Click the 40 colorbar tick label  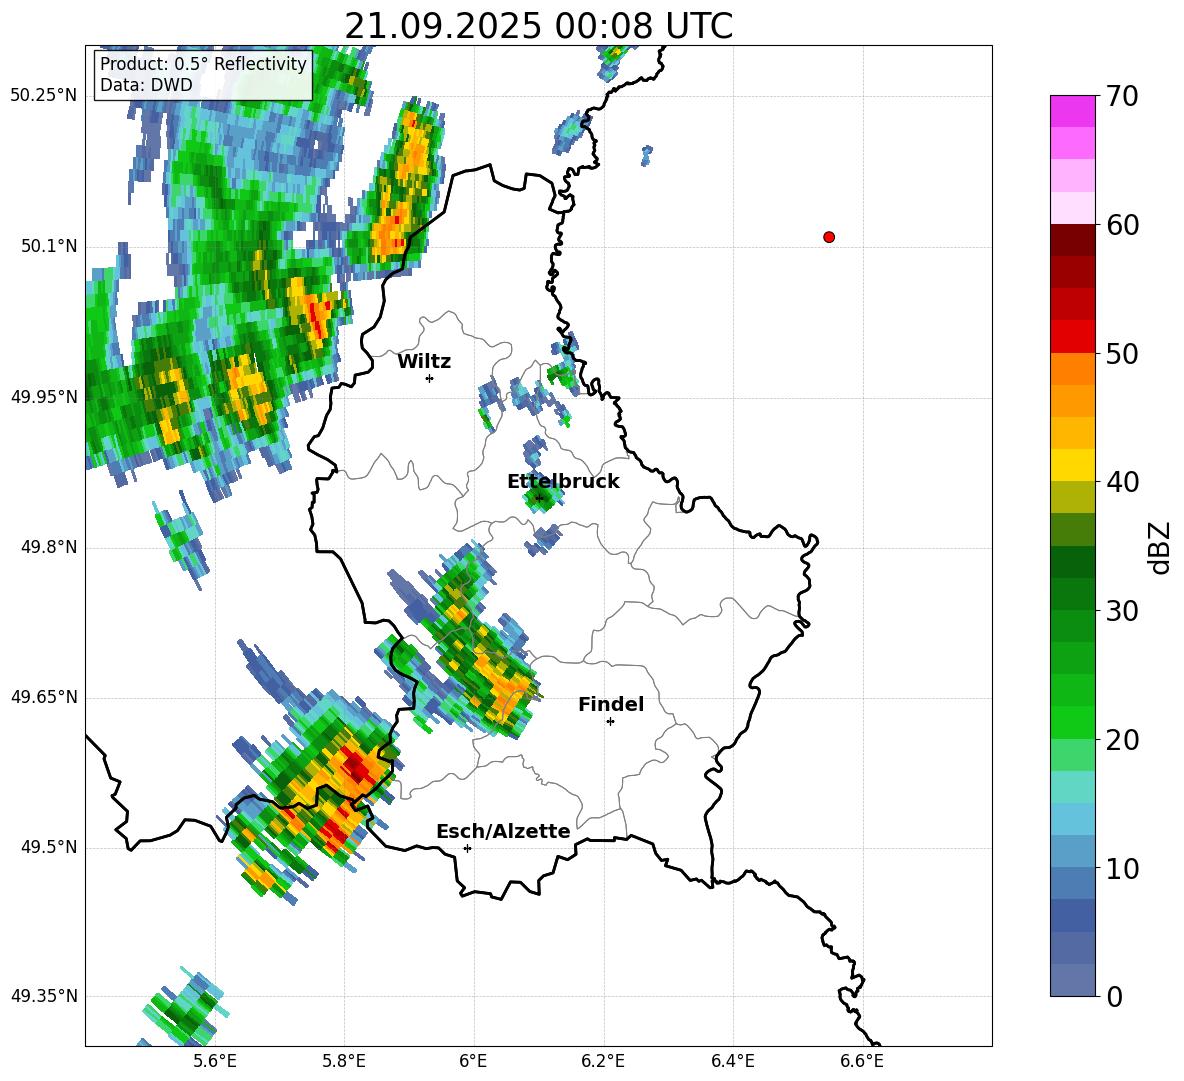1122,482
